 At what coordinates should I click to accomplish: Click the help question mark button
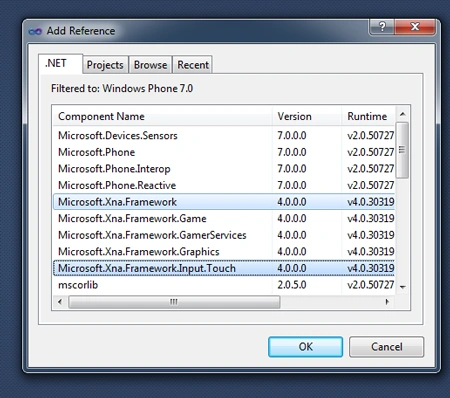tap(382, 26)
